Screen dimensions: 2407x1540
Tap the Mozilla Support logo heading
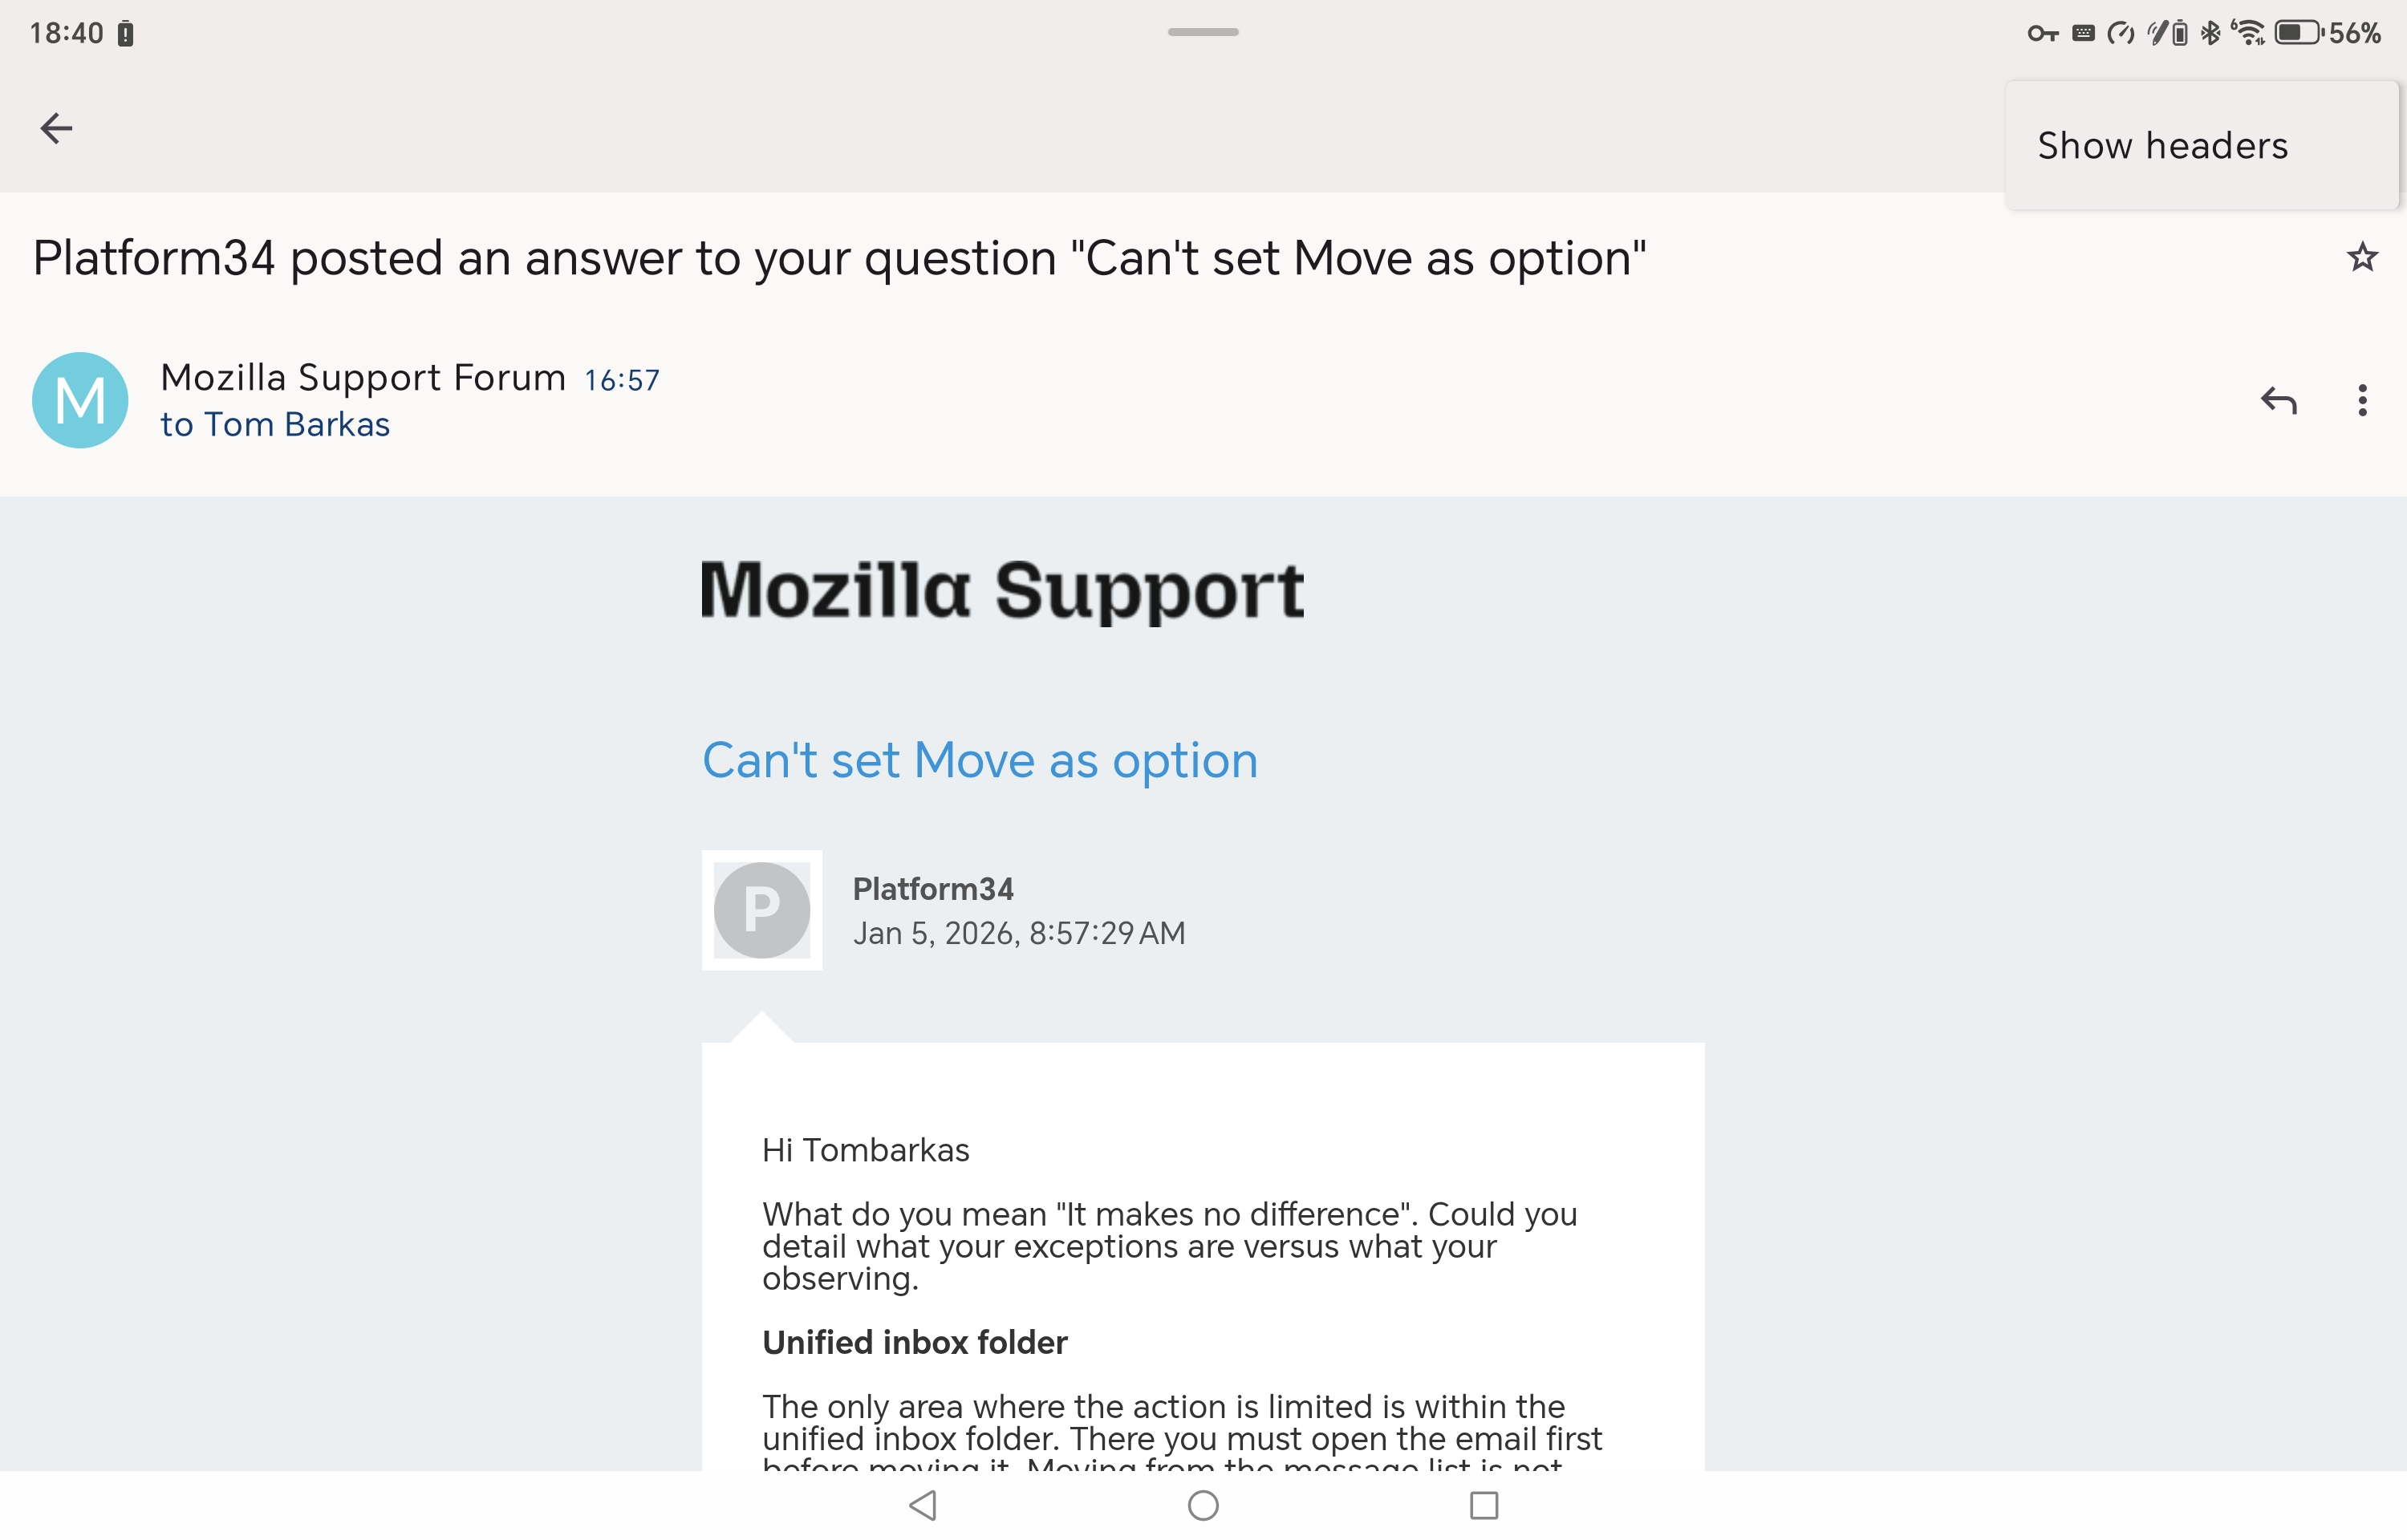[x=1002, y=590]
